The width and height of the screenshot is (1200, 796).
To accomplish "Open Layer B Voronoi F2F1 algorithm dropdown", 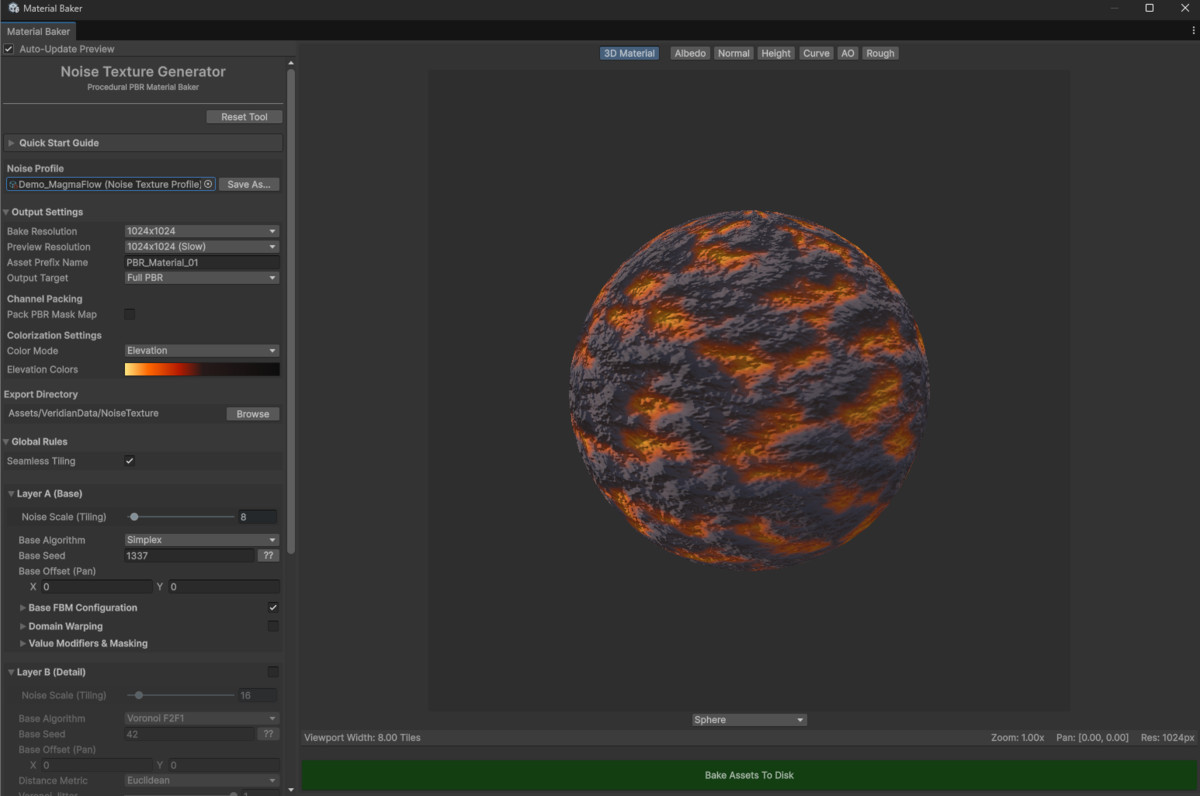I will click(201, 718).
